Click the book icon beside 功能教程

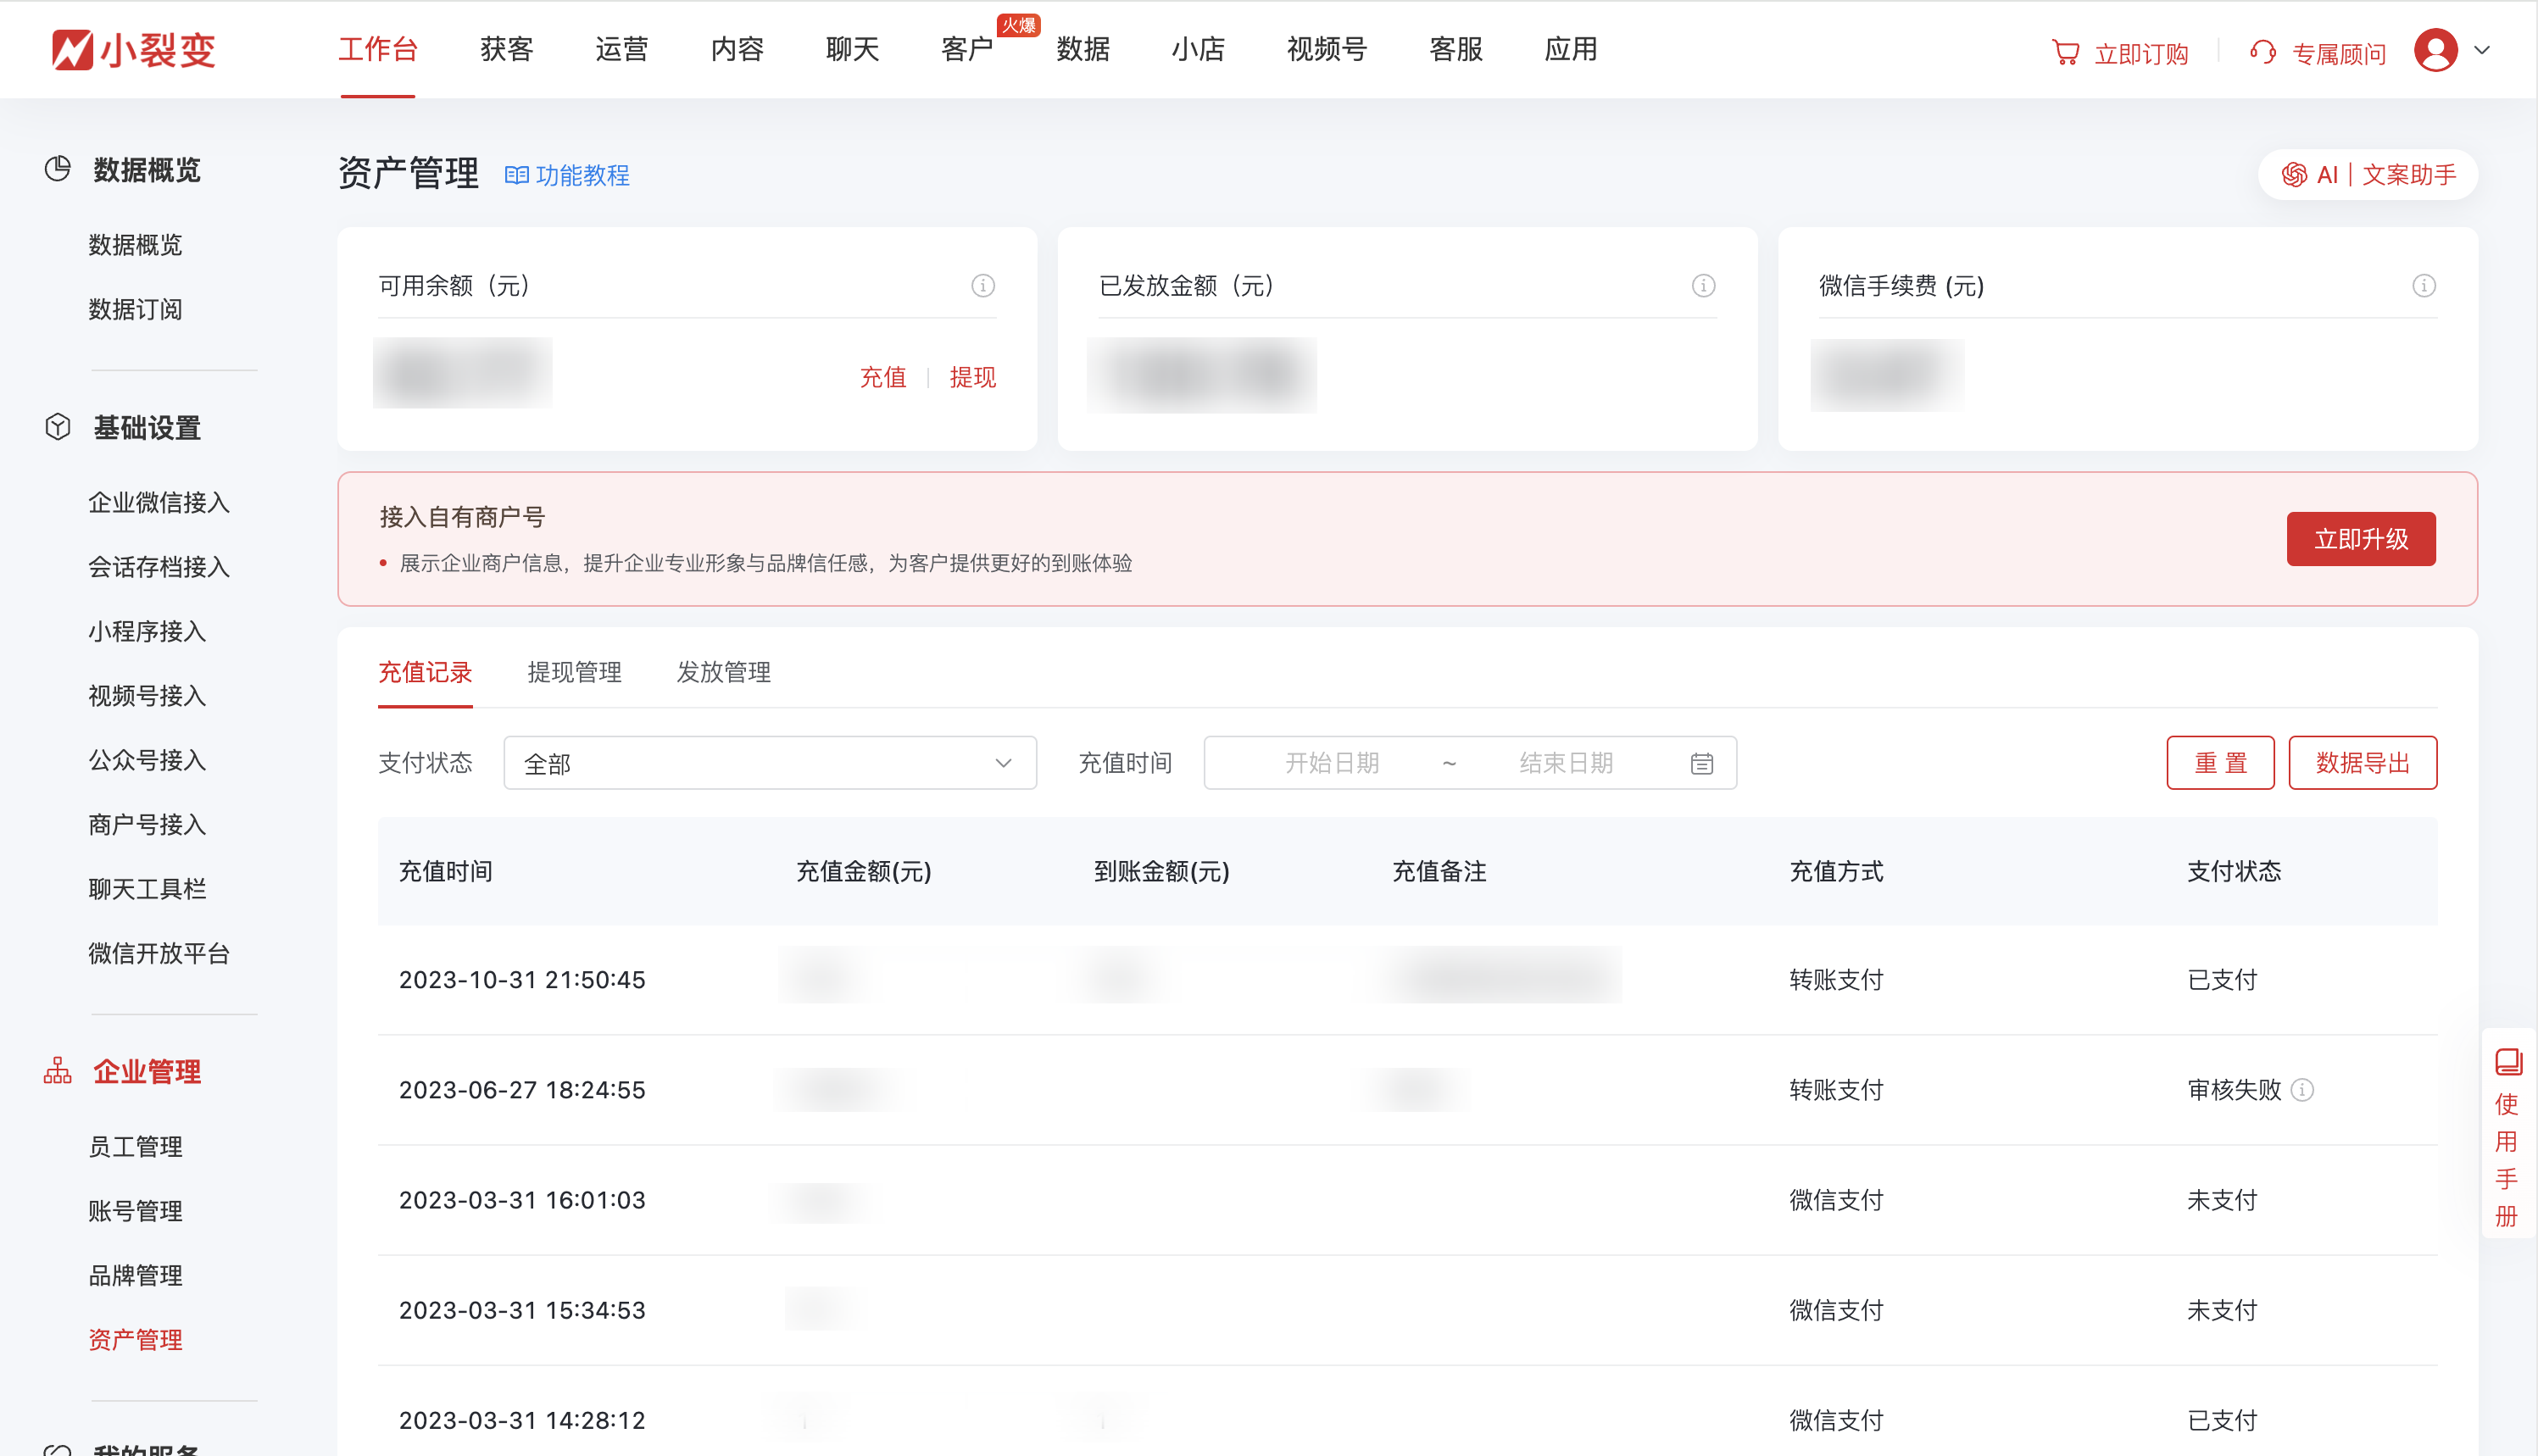pos(516,176)
